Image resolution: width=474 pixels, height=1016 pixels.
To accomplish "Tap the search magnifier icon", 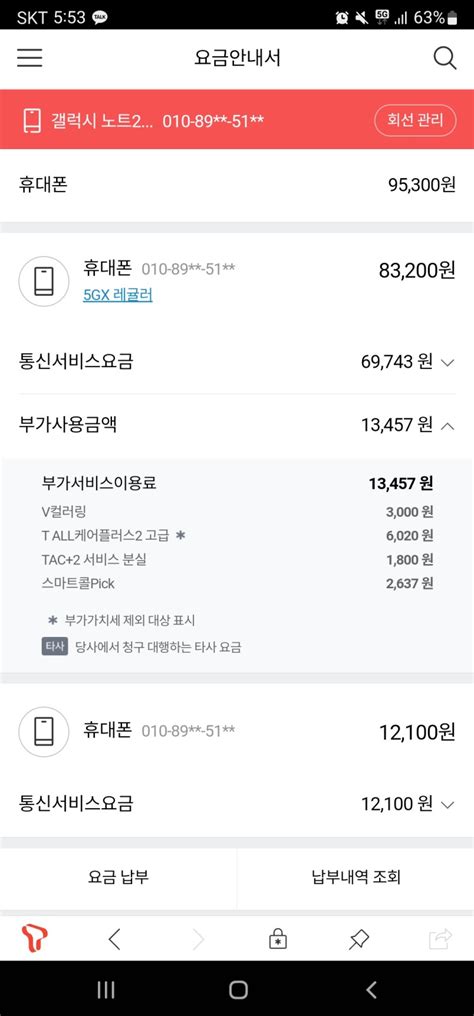I will (445, 58).
